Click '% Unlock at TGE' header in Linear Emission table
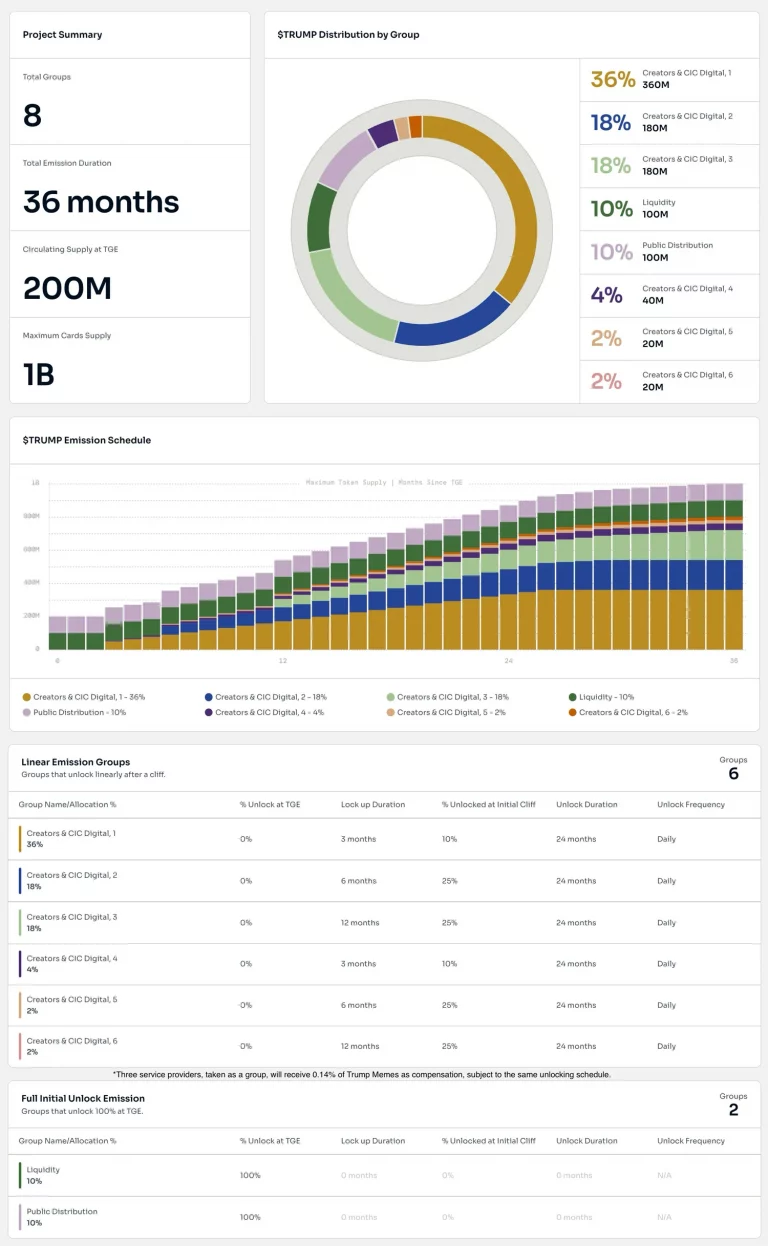This screenshot has height=1246, width=768. coord(270,804)
